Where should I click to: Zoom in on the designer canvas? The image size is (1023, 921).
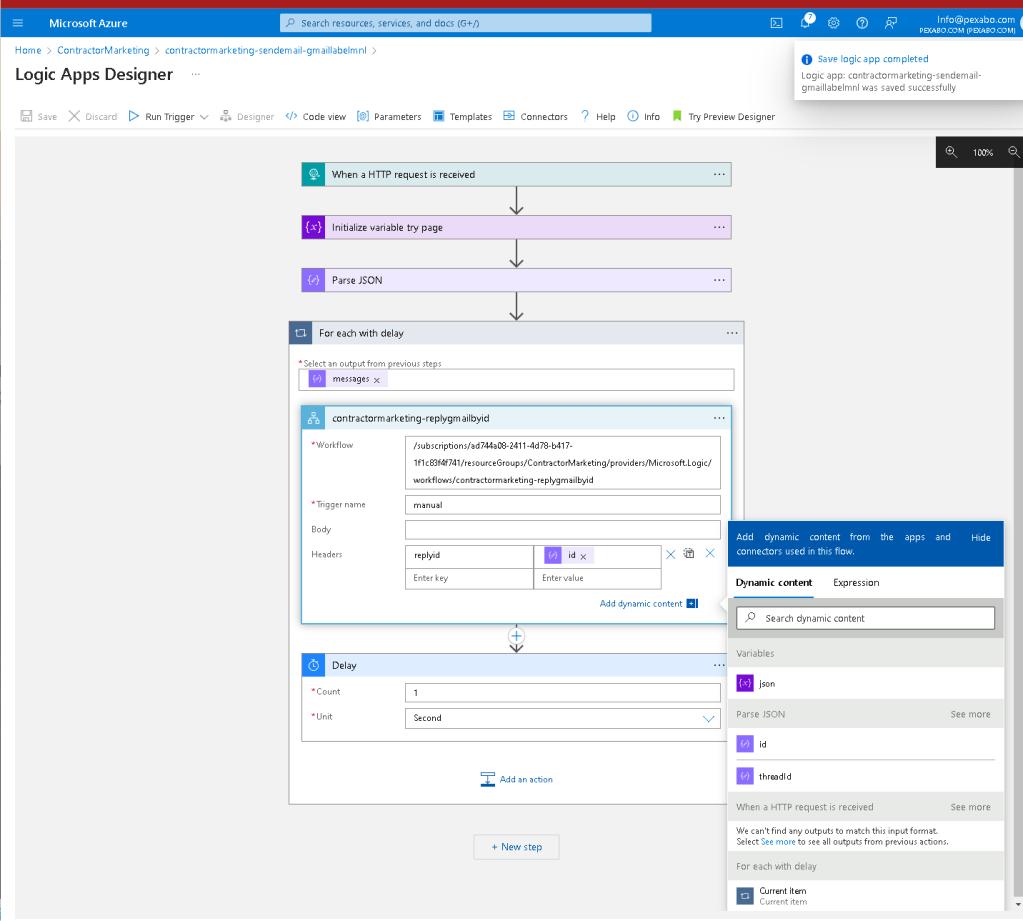tap(951, 152)
